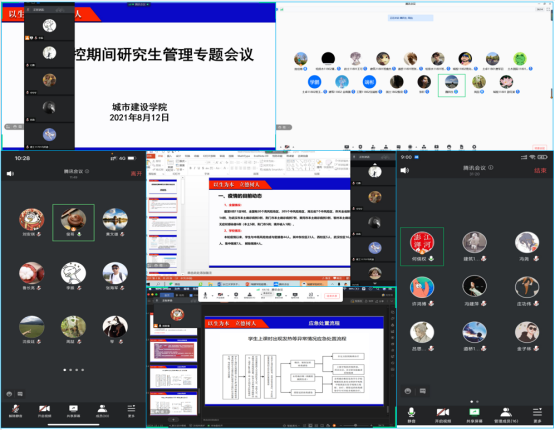Toggle speaker icon in the 9:00 phone header
Viewport: 555px width, 430px height.
pos(404,170)
